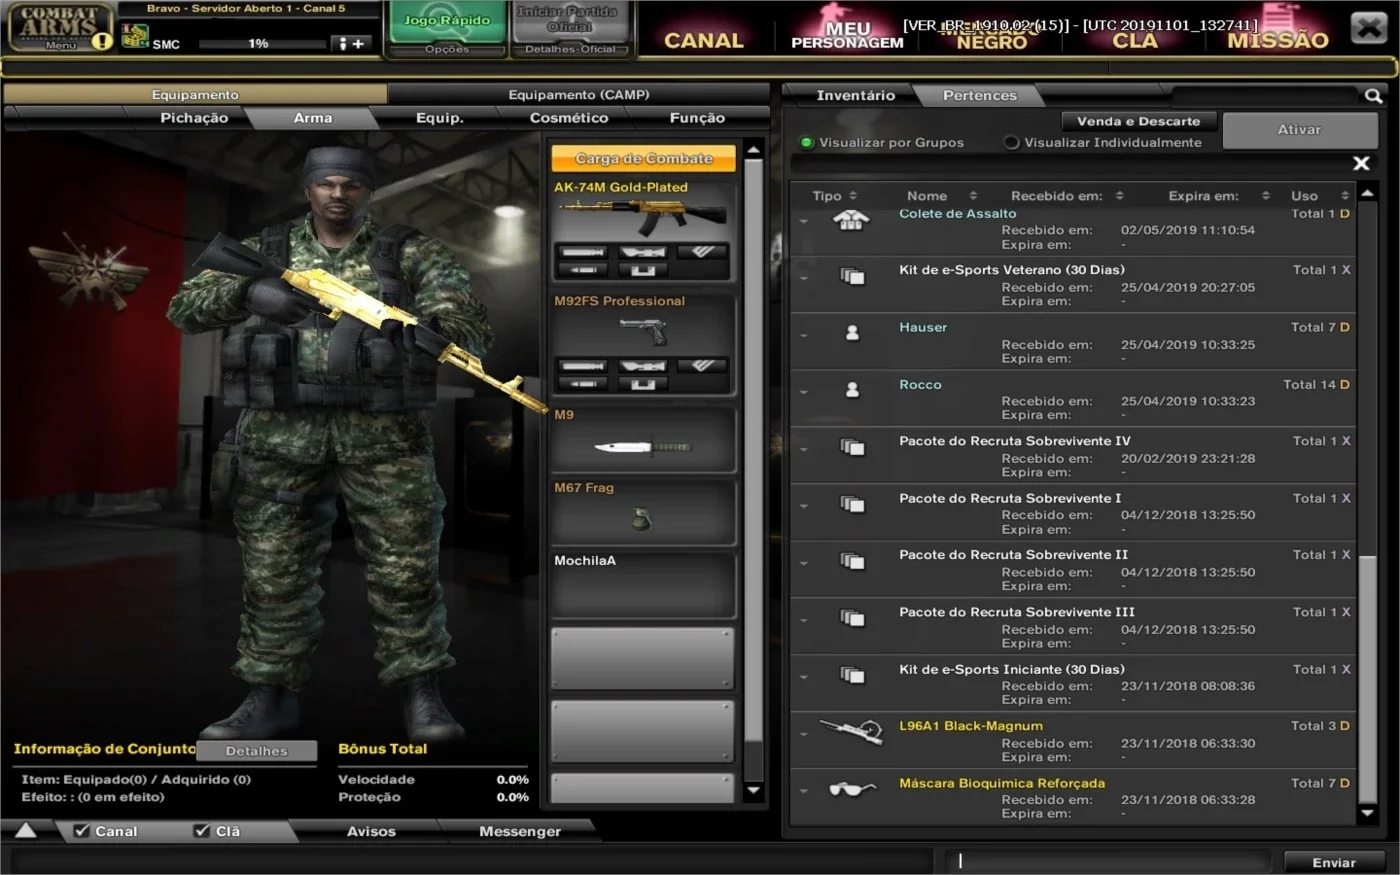Expand the Hauser row arrow
Viewport: 1400px width, 875px height.
[804, 335]
